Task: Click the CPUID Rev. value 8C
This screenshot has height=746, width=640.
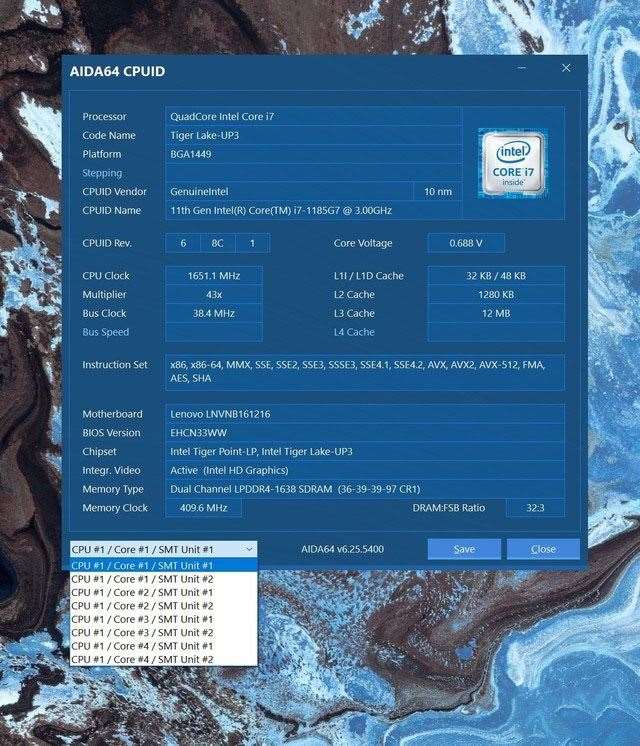Action: click(x=217, y=243)
